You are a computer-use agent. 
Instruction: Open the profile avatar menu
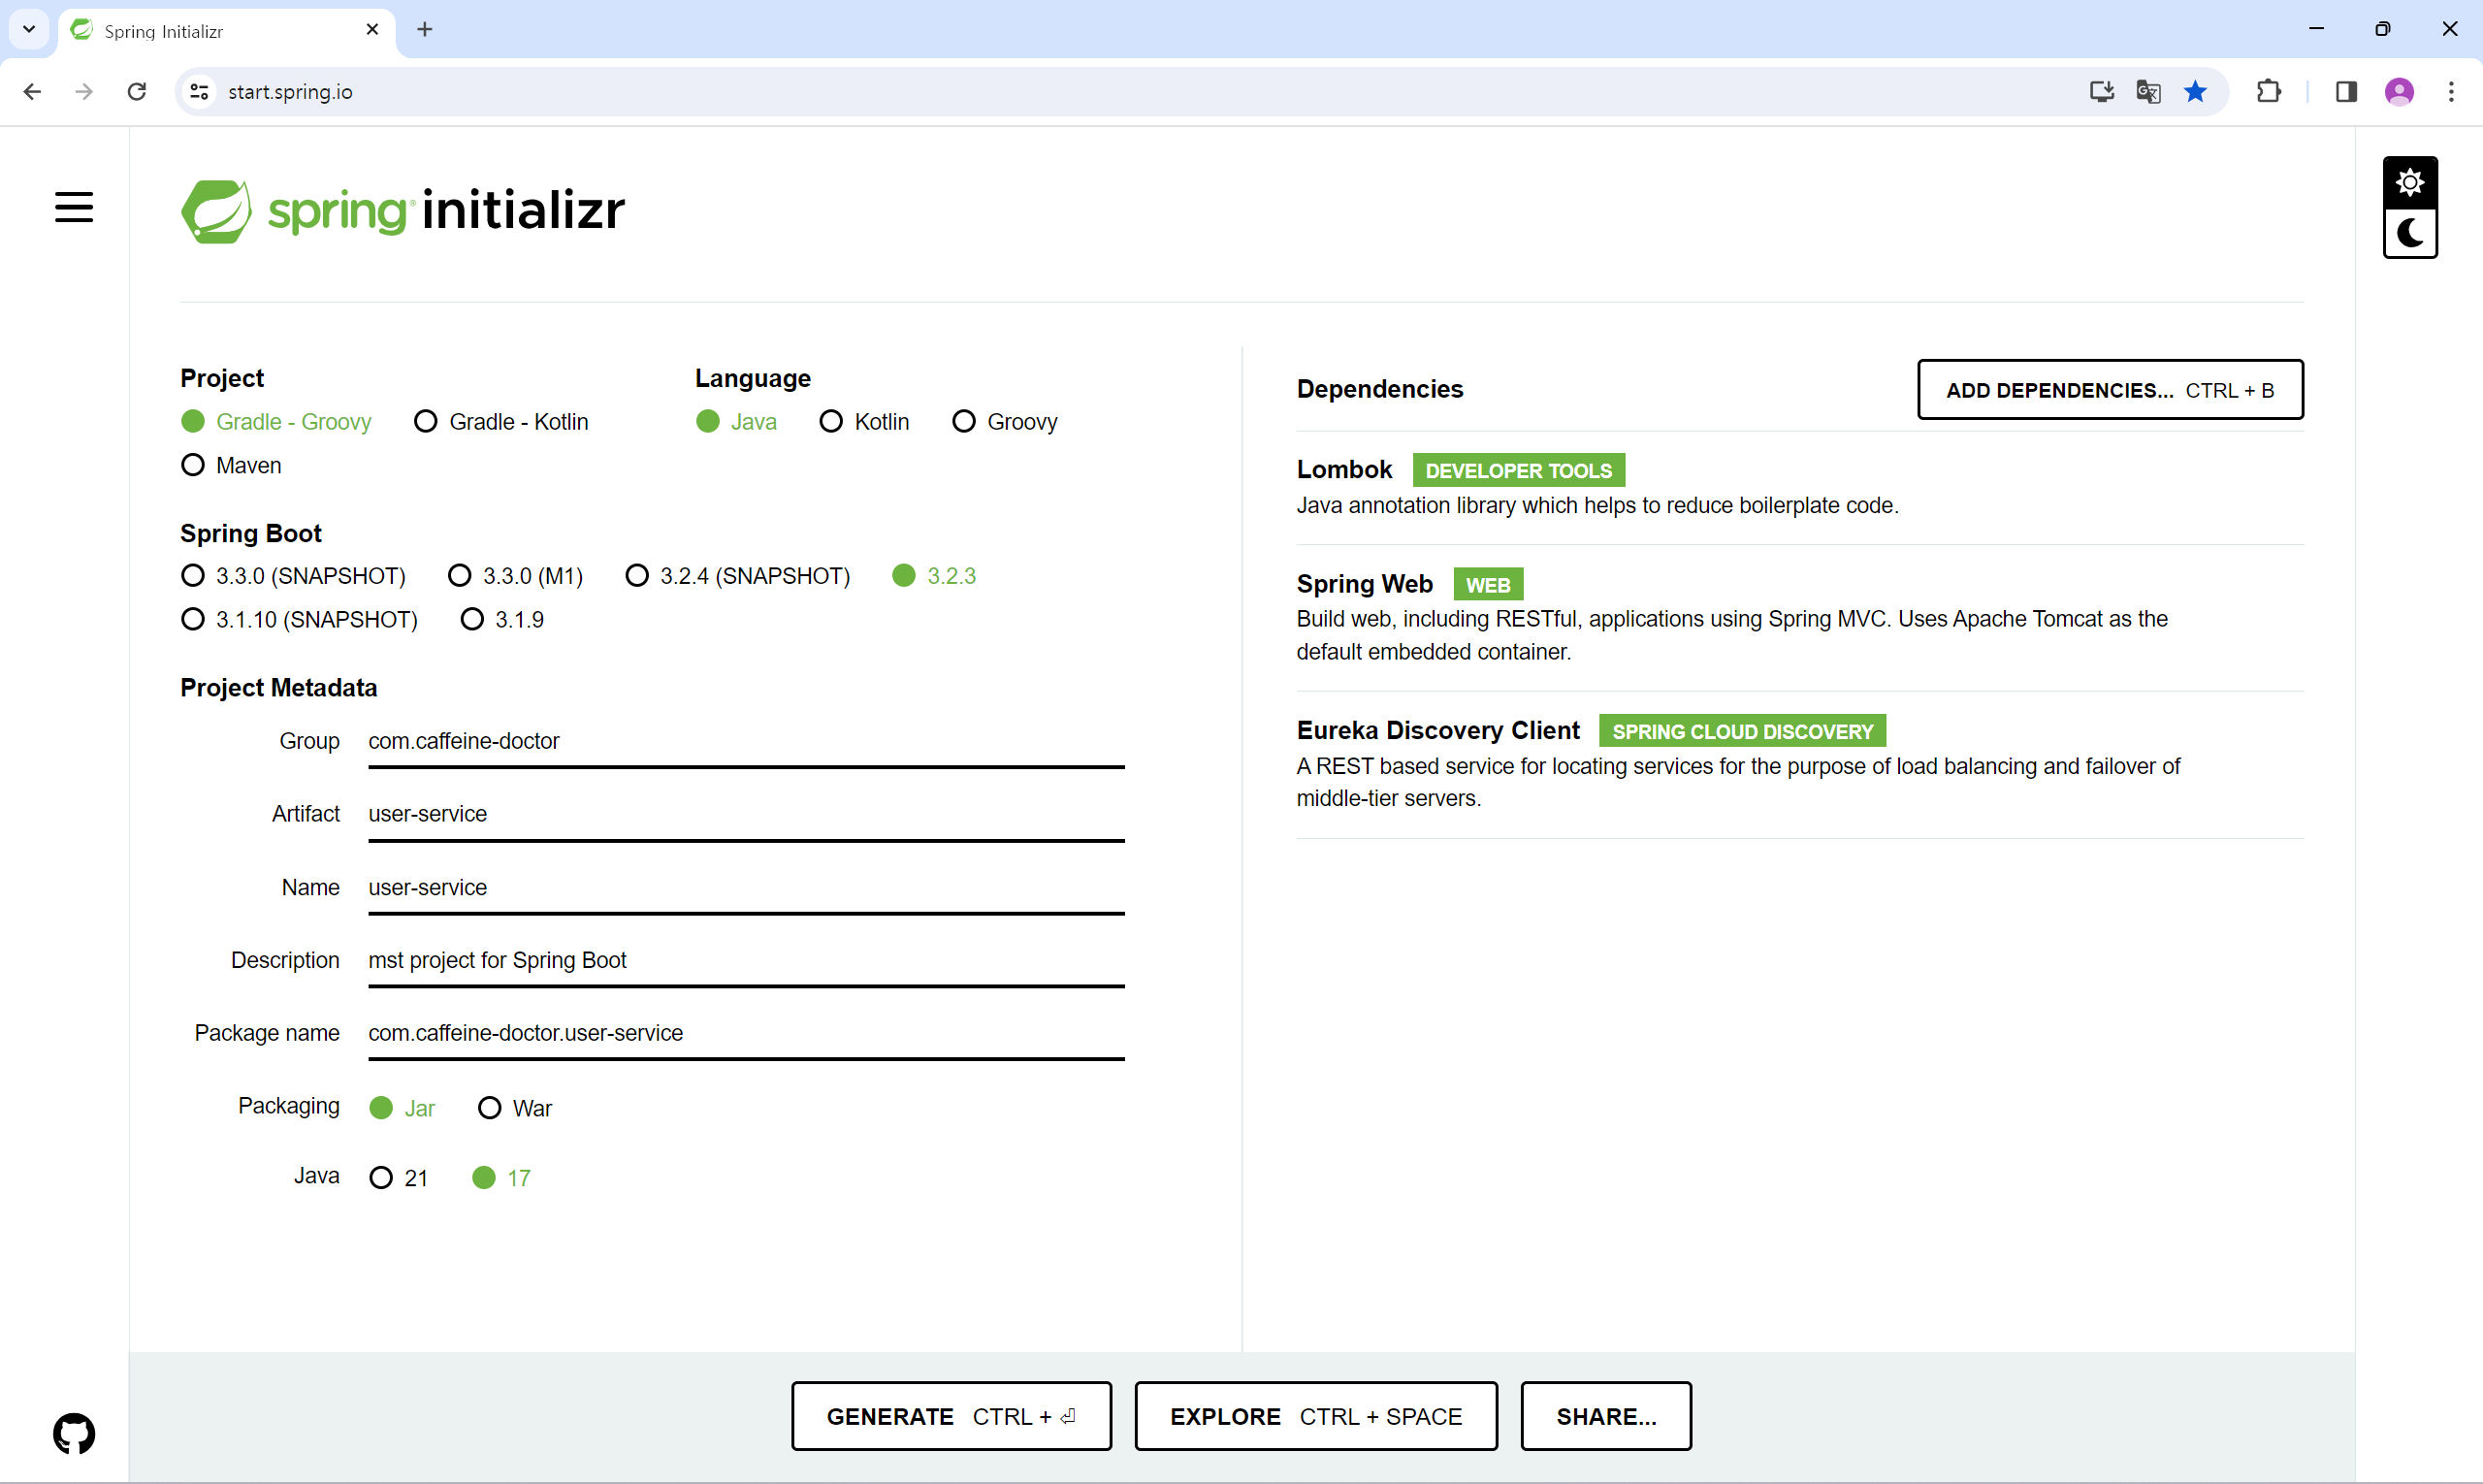click(2399, 92)
